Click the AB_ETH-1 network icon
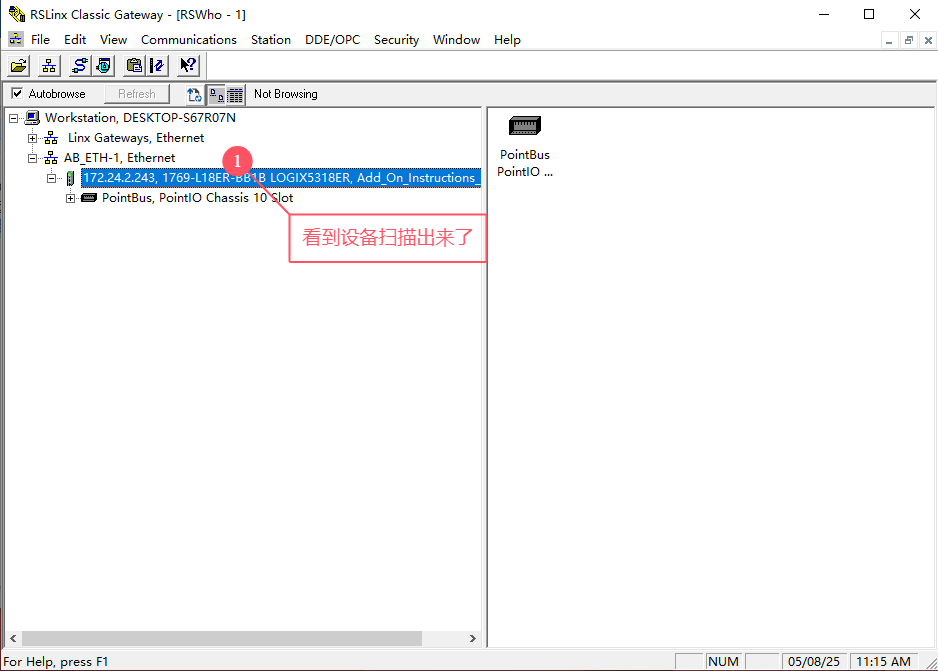The image size is (938, 671). [51, 158]
